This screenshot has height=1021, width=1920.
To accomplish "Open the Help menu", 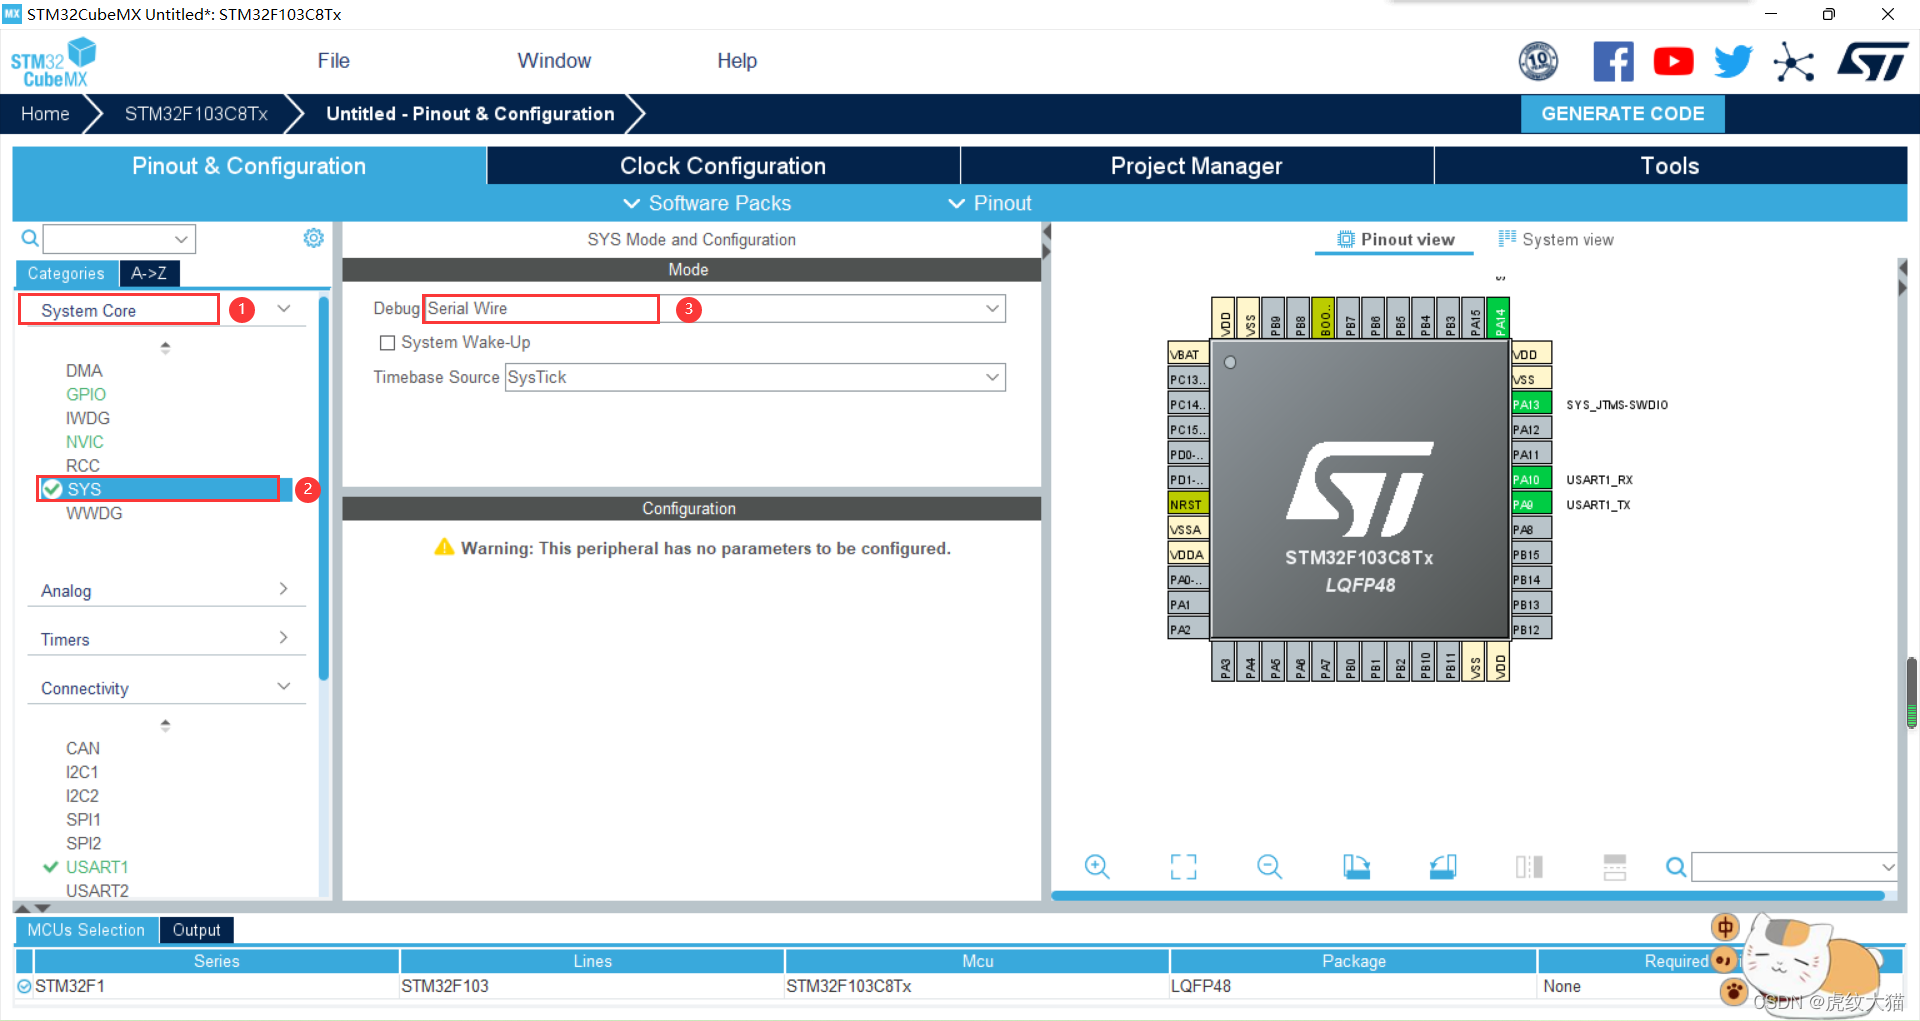I will tap(737, 61).
